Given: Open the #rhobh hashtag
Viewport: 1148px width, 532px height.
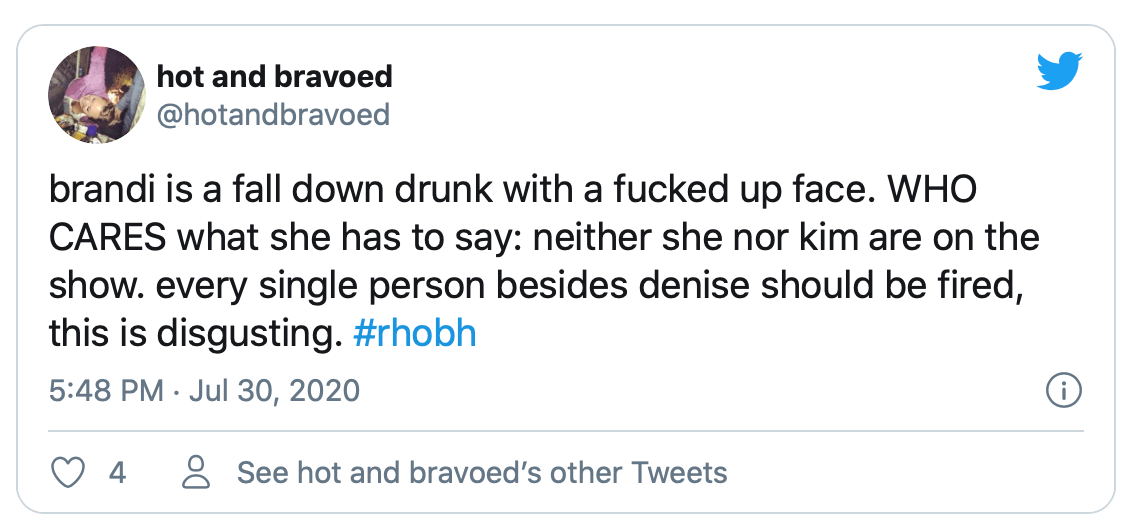Looking at the screenshot, I should click(415, 333).
